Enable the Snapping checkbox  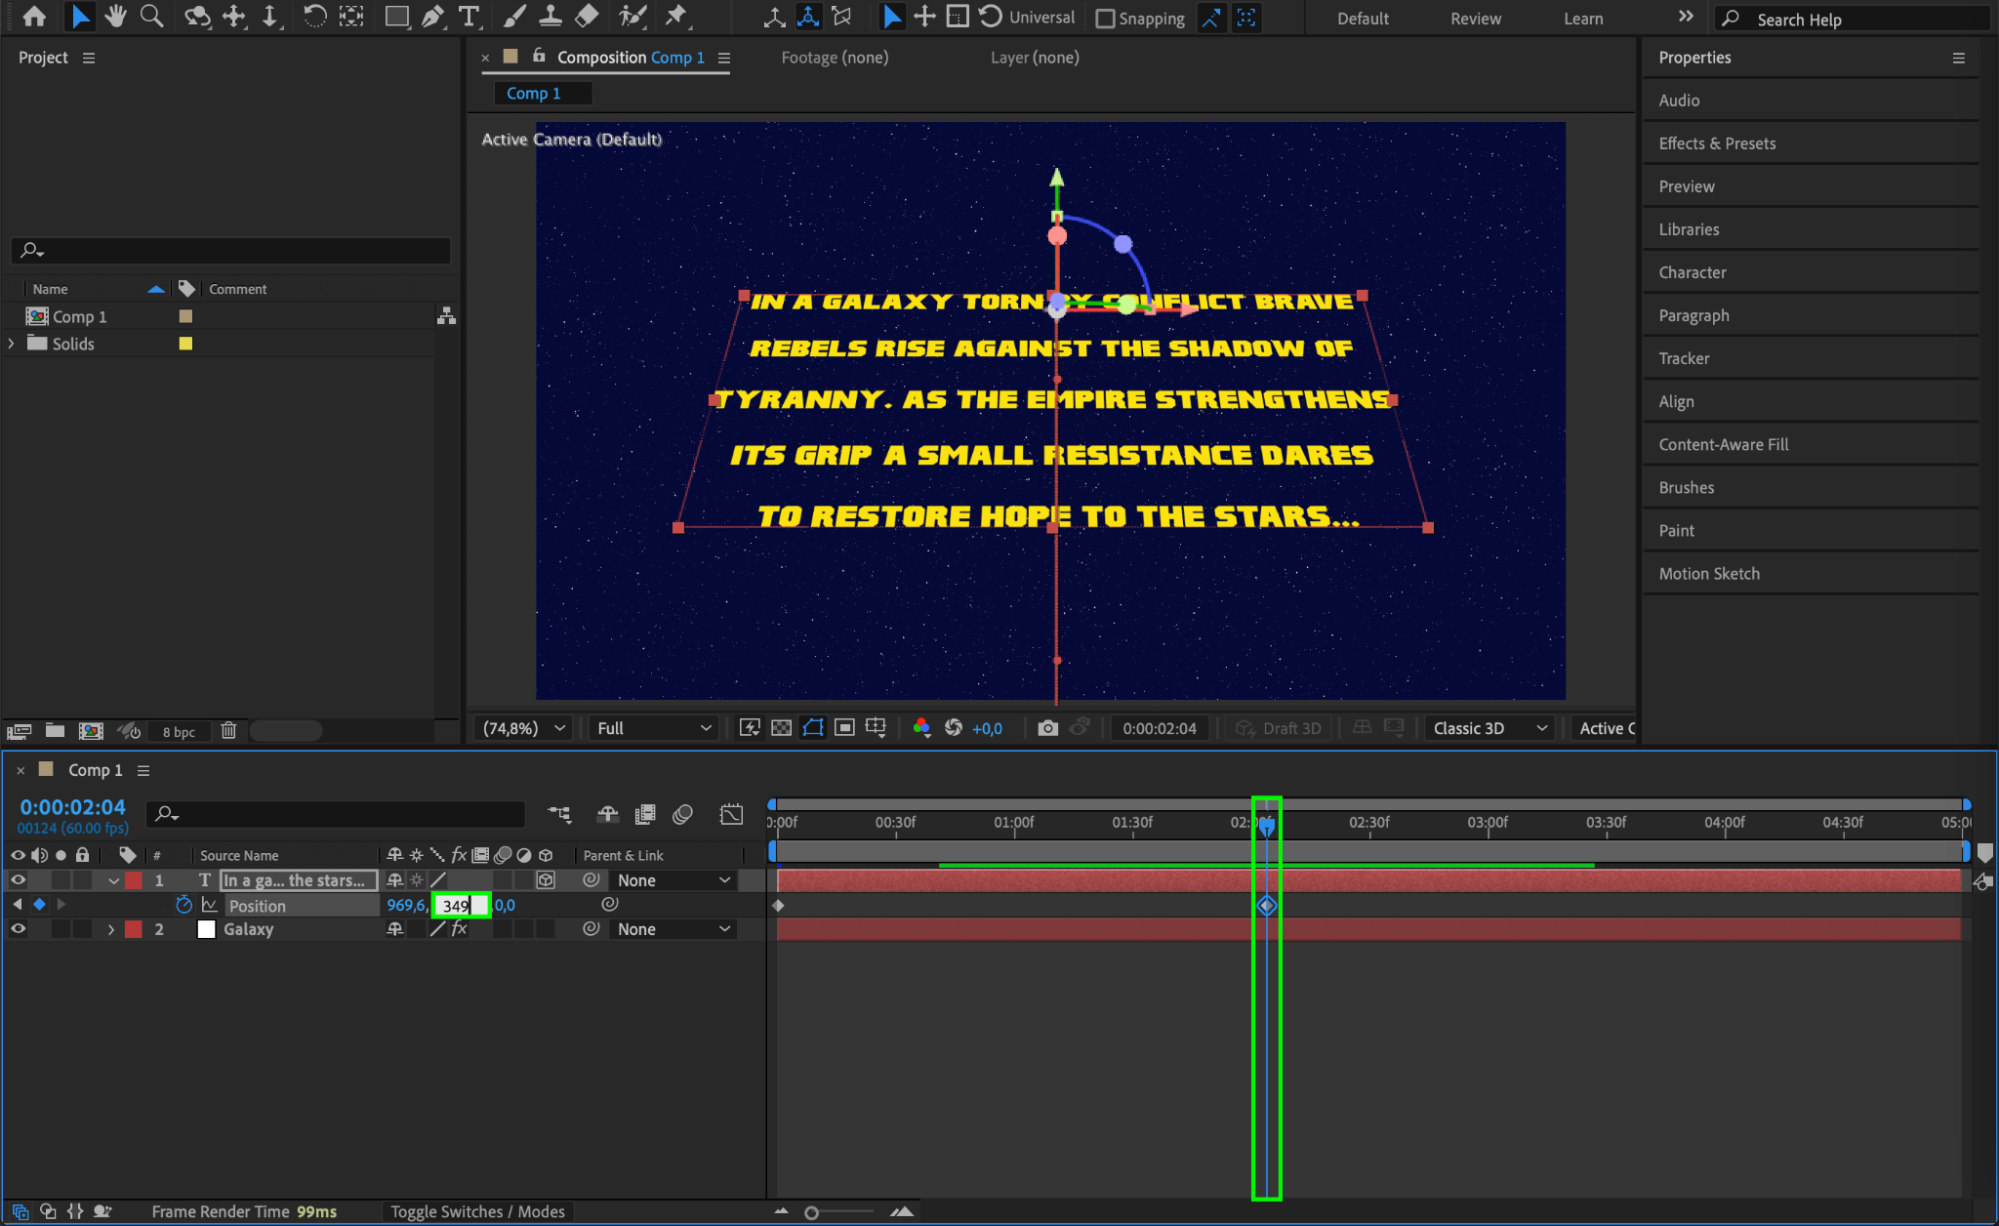[1105, 18]
